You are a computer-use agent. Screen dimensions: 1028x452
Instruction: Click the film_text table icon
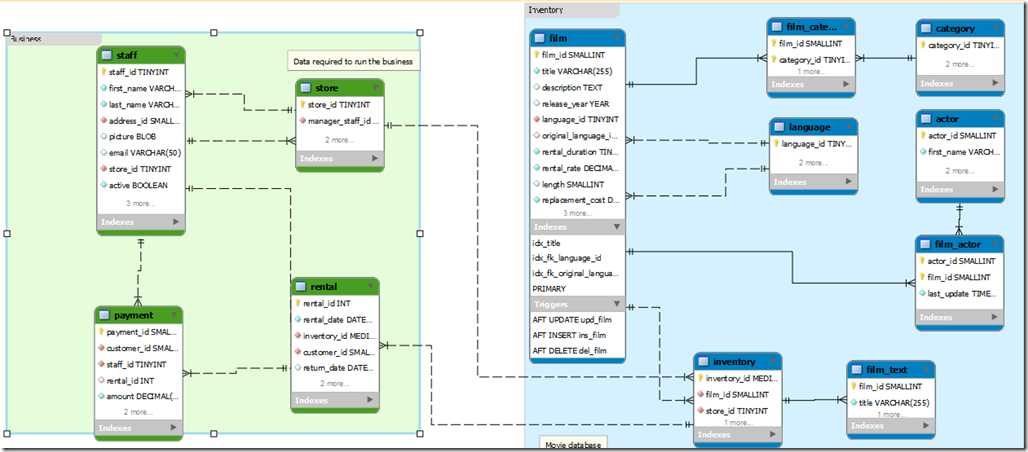click(x=857, y=370)
